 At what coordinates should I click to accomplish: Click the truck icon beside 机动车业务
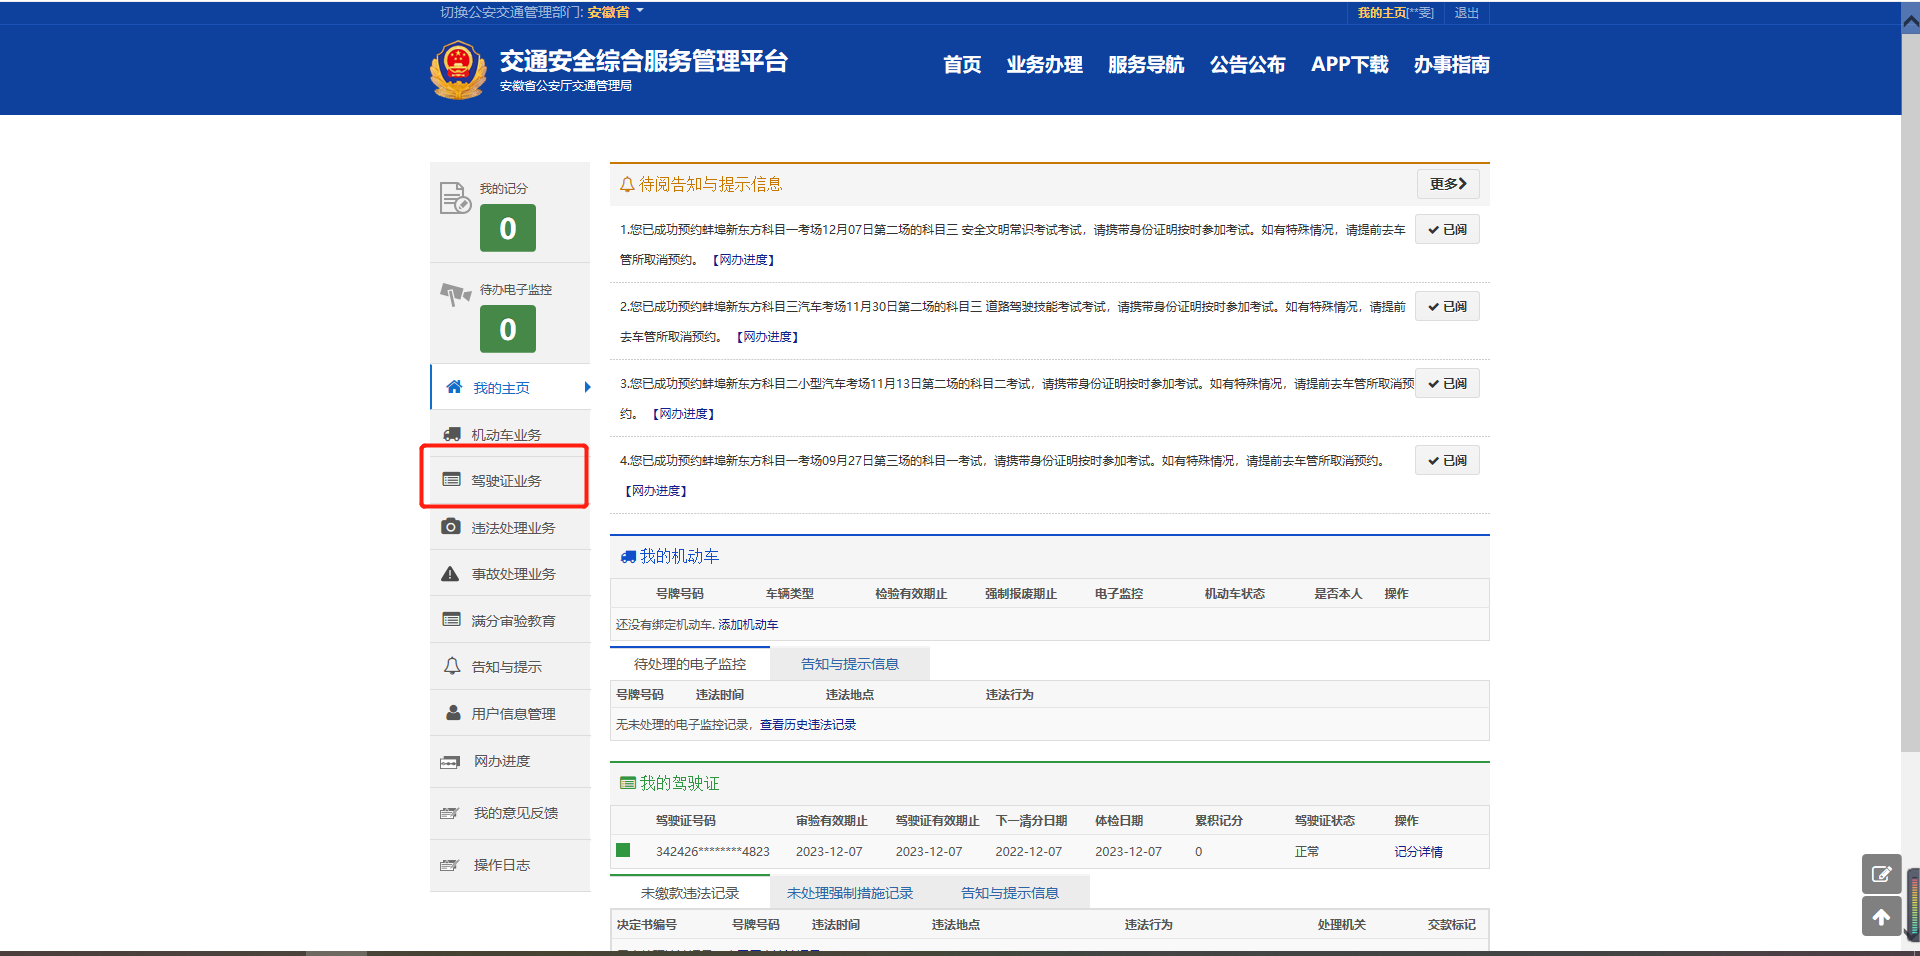point(452,434)
